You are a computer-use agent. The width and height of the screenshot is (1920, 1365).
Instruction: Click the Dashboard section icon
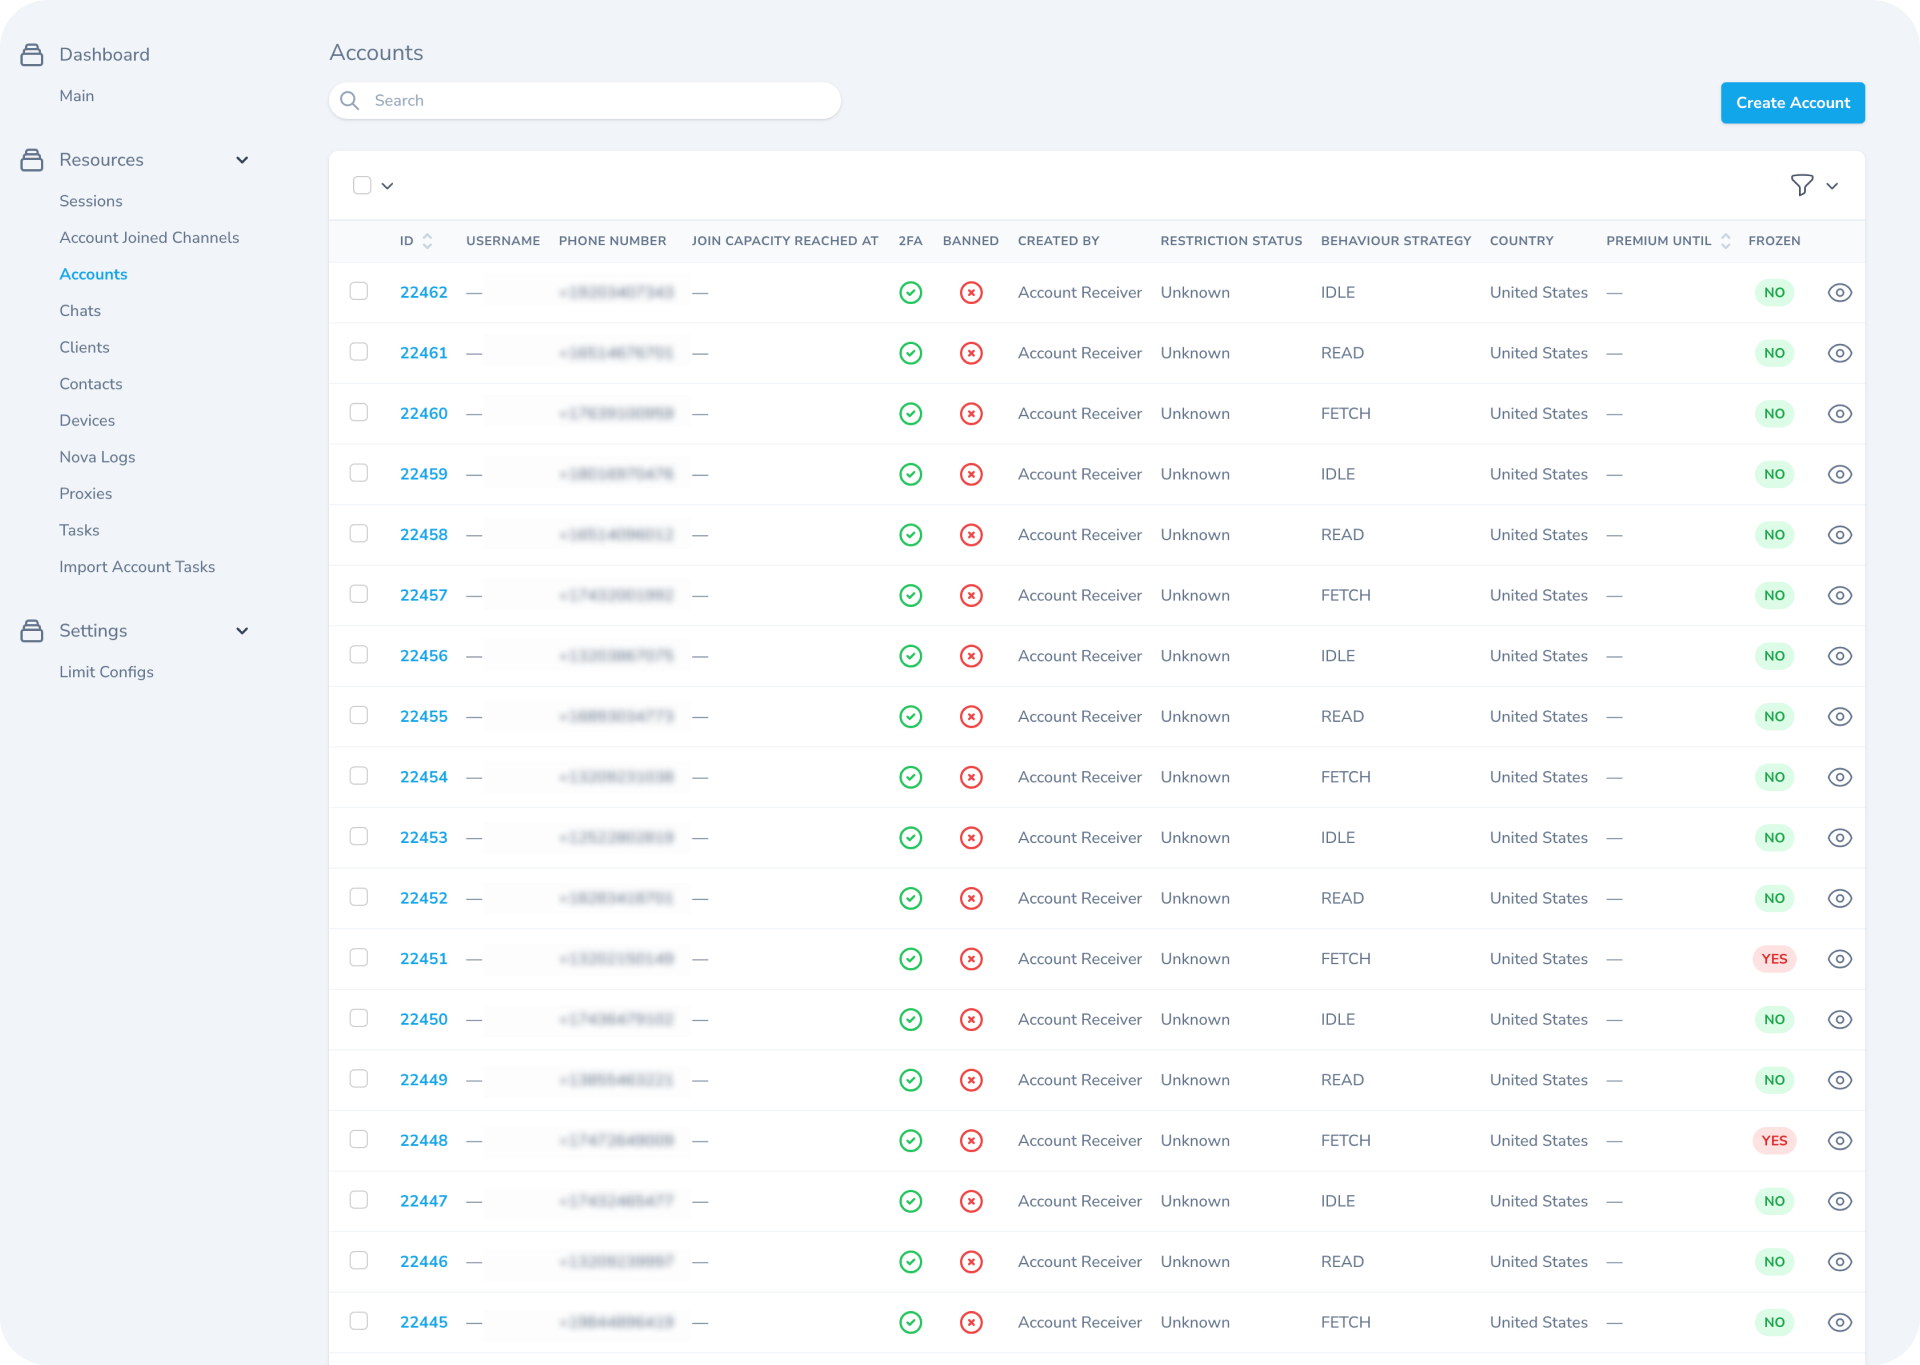[x=32, y=54]
